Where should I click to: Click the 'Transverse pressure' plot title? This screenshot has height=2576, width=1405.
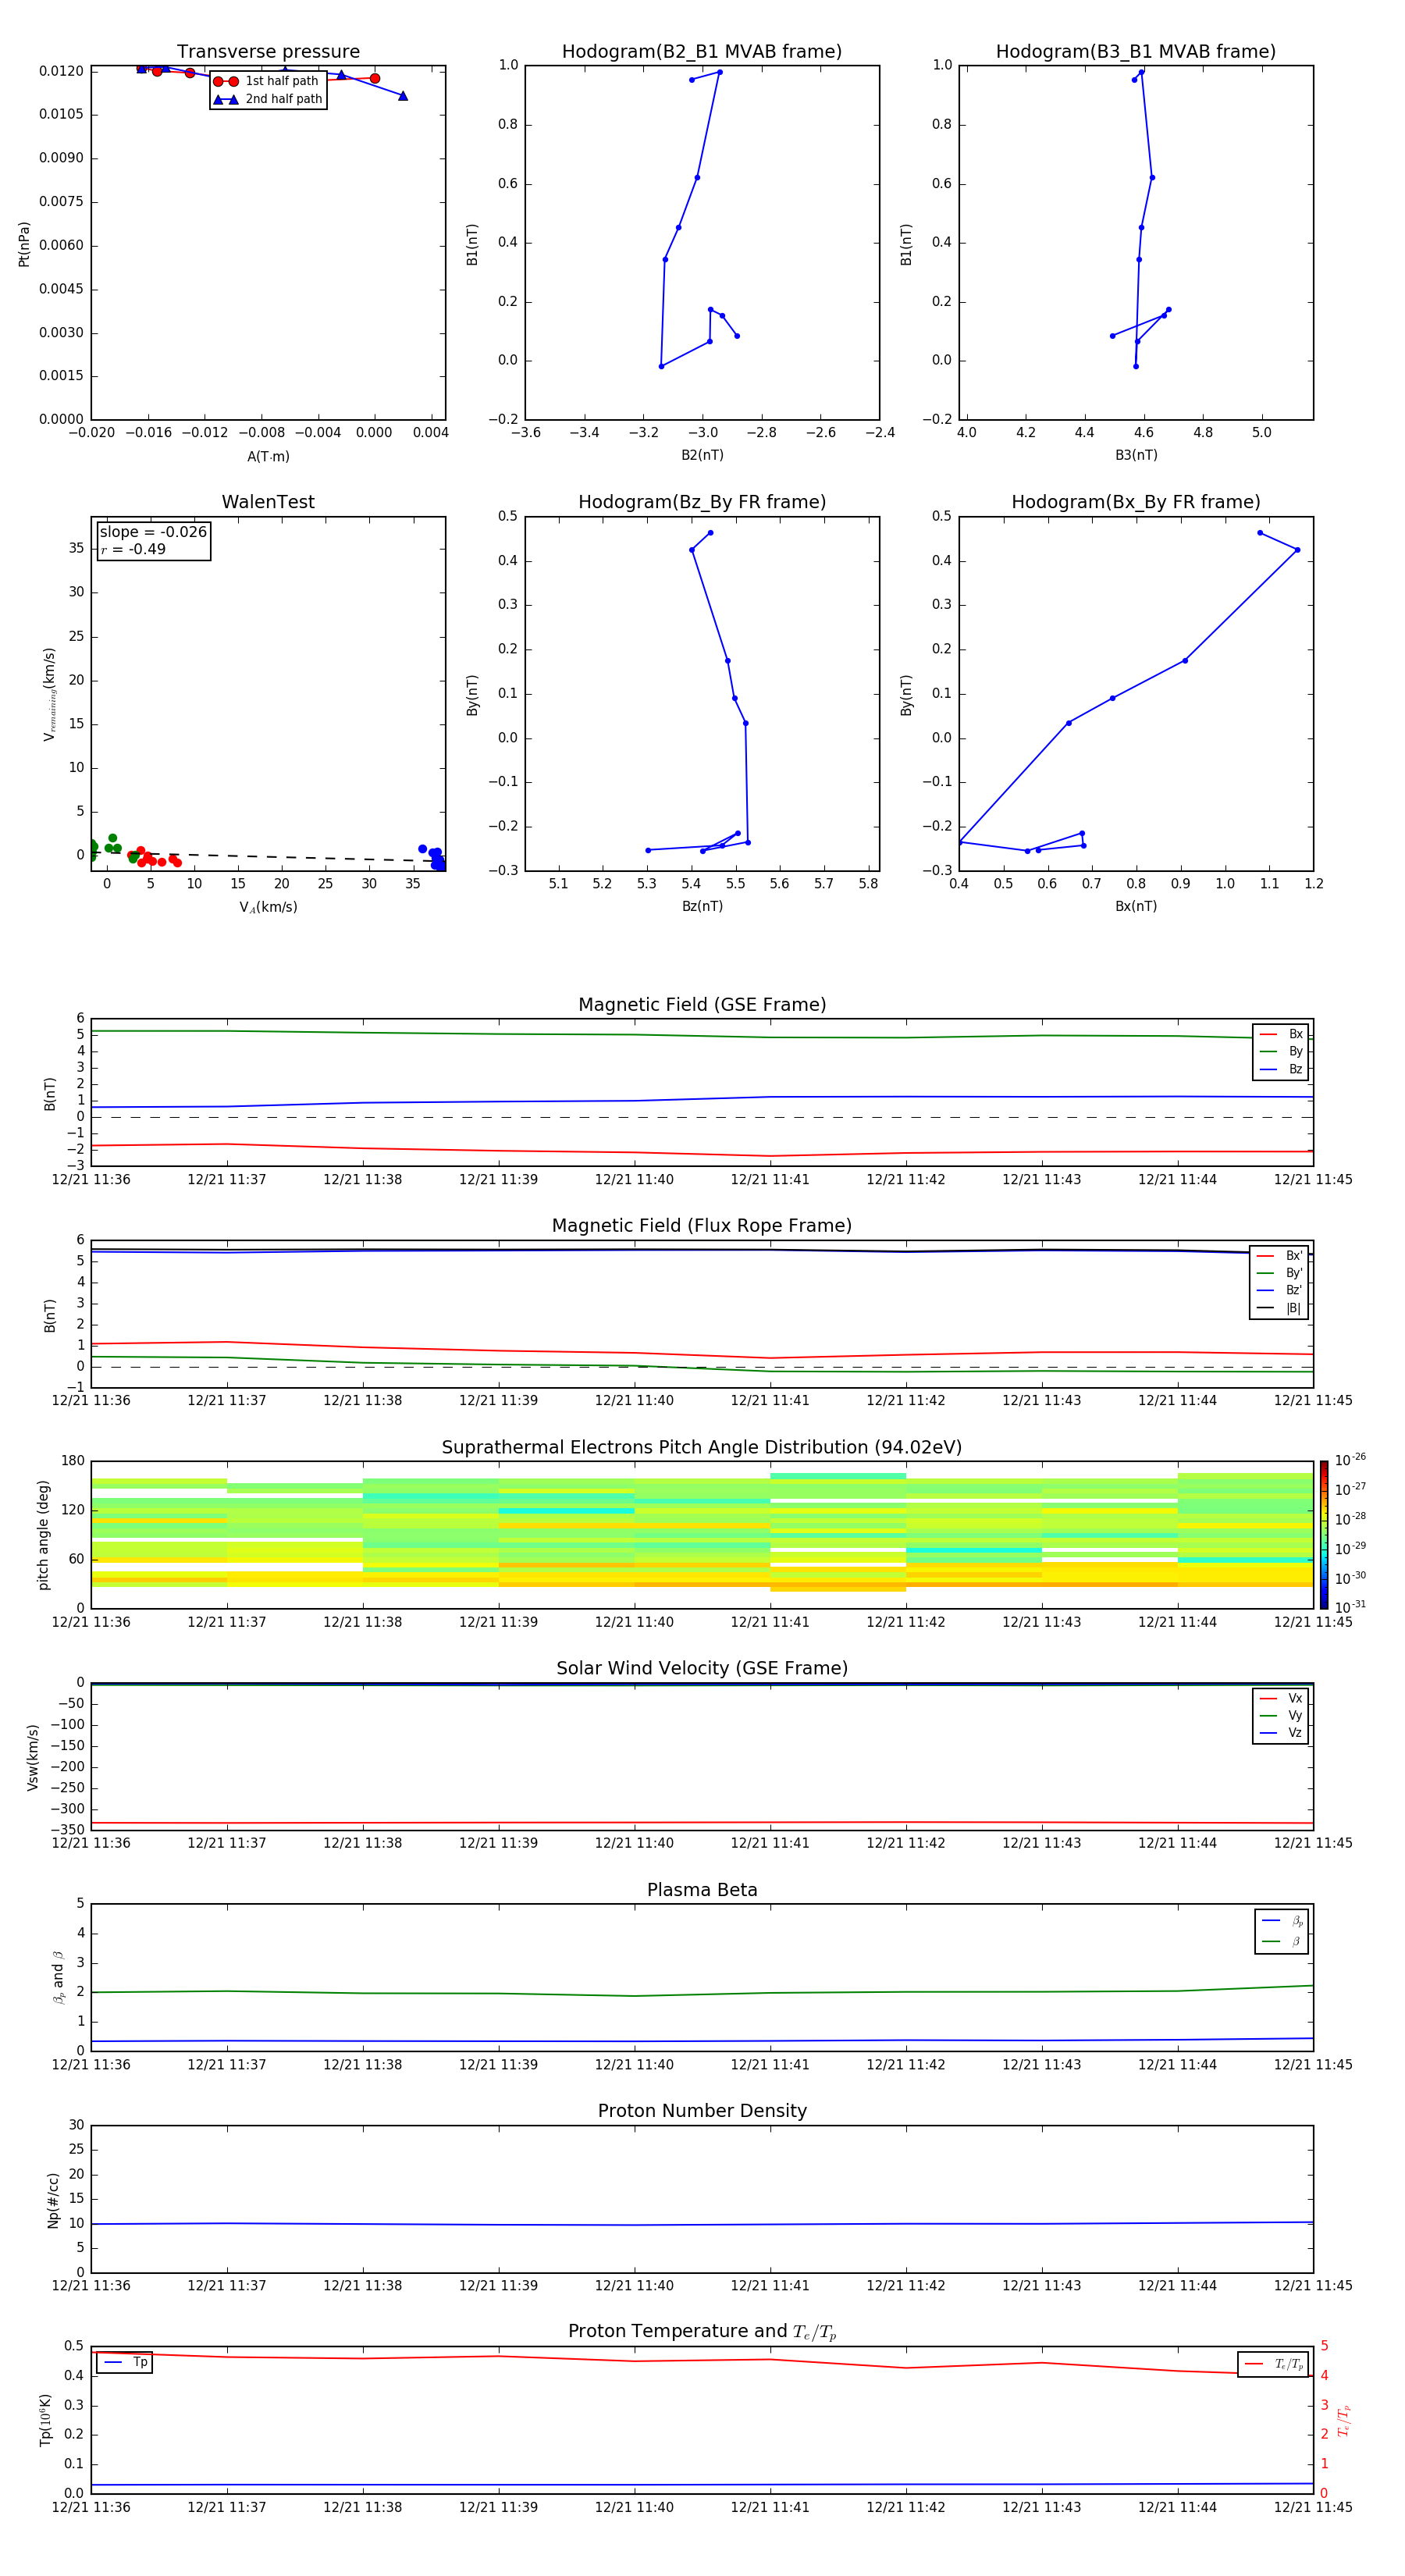pos(268,52)
